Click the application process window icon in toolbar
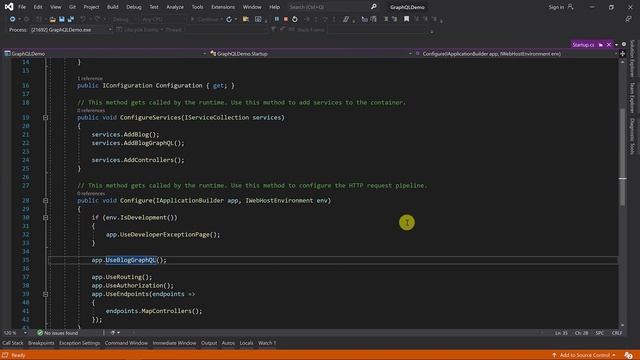Viewport: 640px width, 360px height. tap(258, 19)
